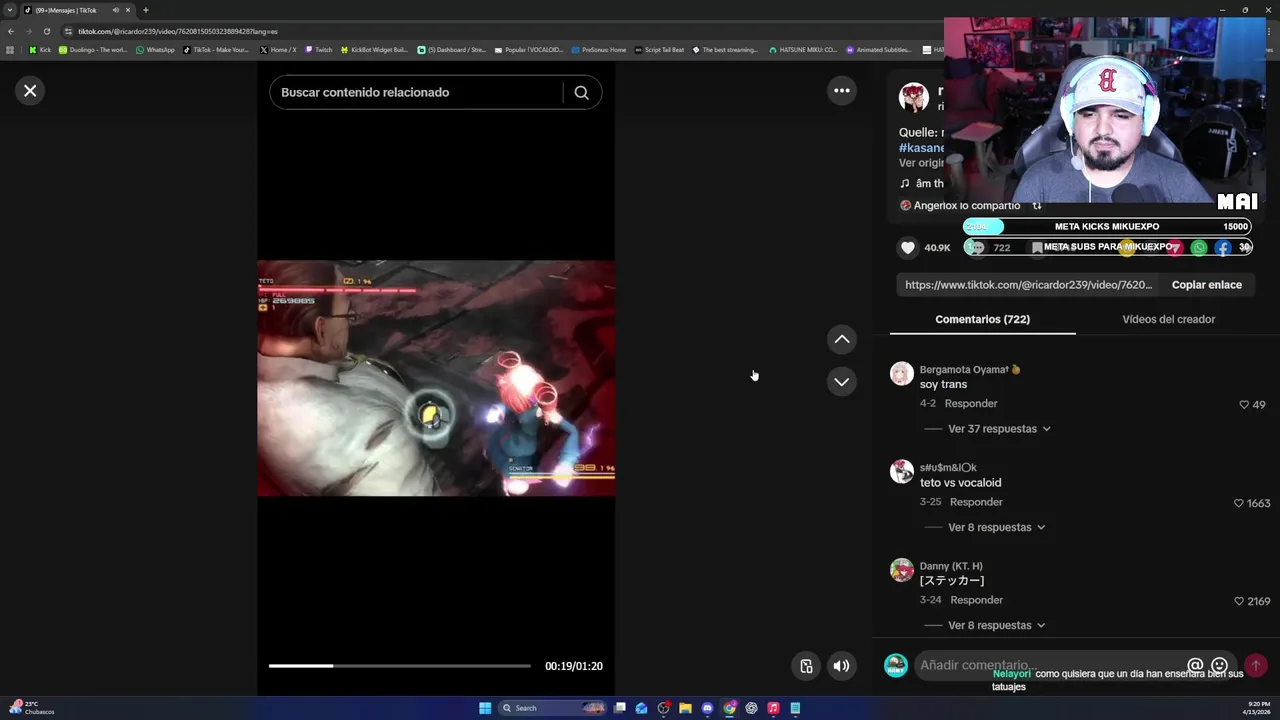
Task: Like the video with the heart icon
Action: [908, 247]
